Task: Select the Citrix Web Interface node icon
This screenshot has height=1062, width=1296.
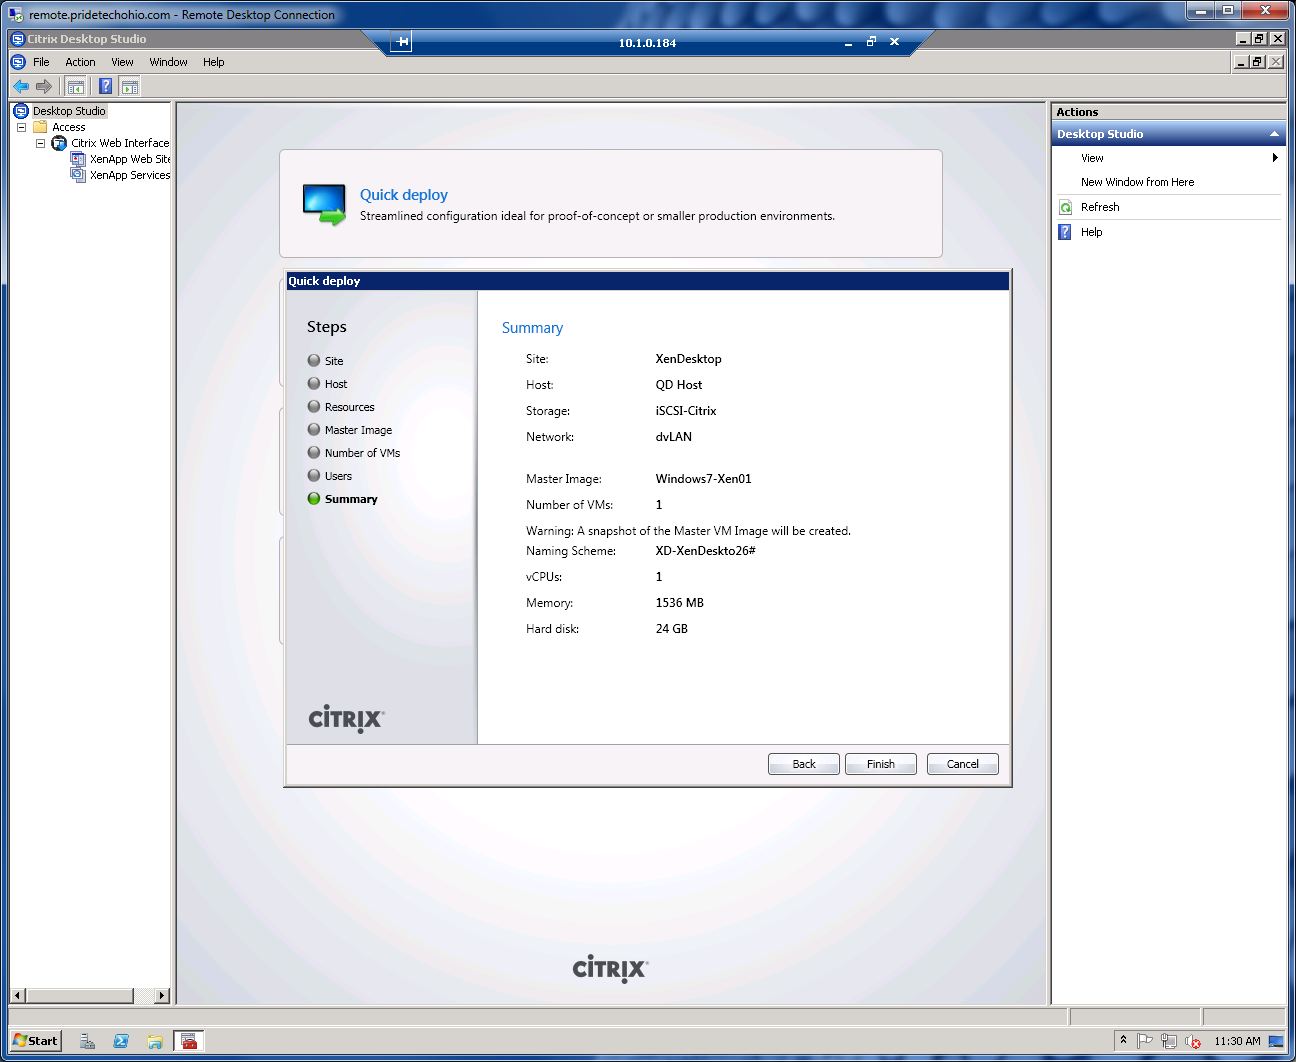Action: point(59,143)
